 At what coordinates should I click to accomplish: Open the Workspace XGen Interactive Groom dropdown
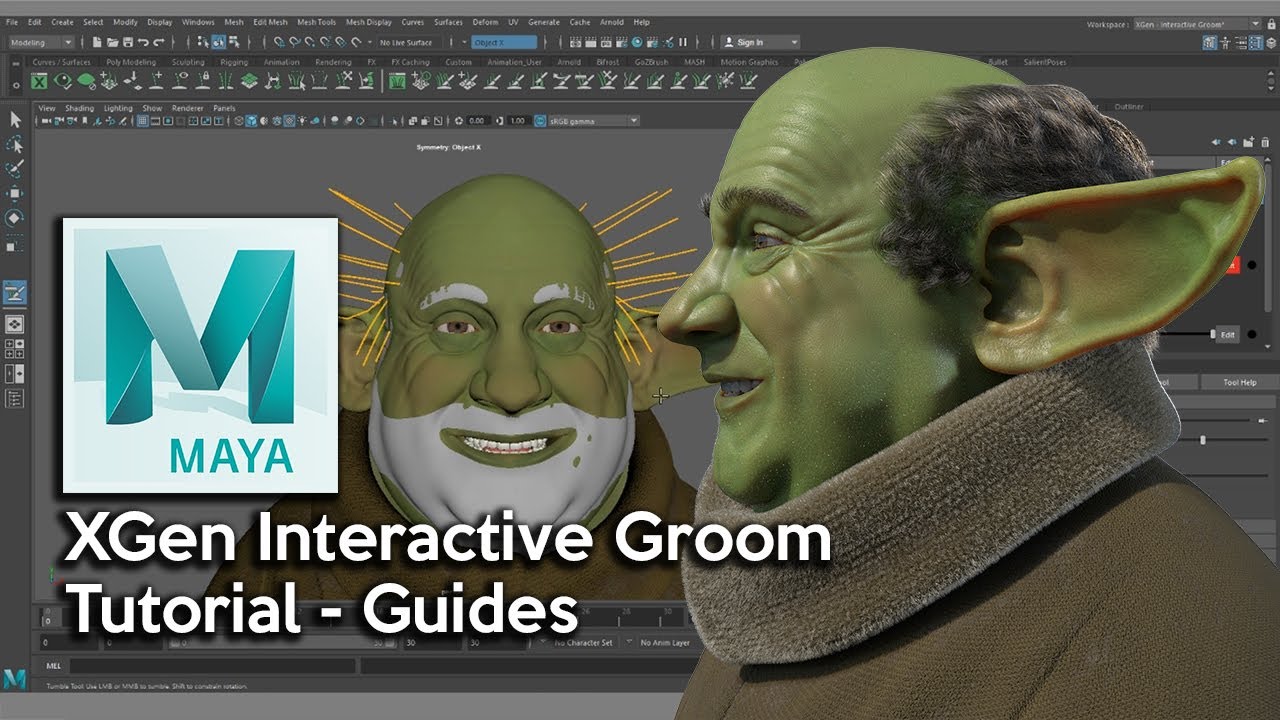point(1197,23)
